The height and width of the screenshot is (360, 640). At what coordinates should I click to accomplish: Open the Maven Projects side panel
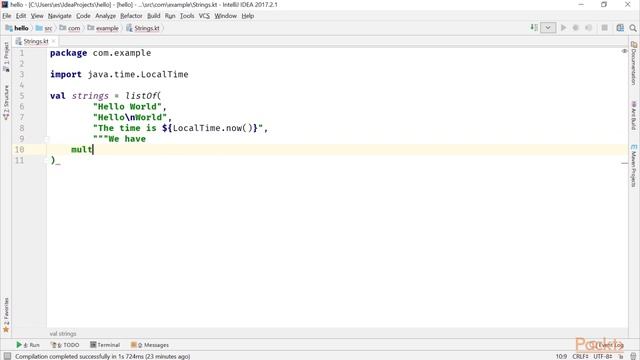(x=634, y=165)
